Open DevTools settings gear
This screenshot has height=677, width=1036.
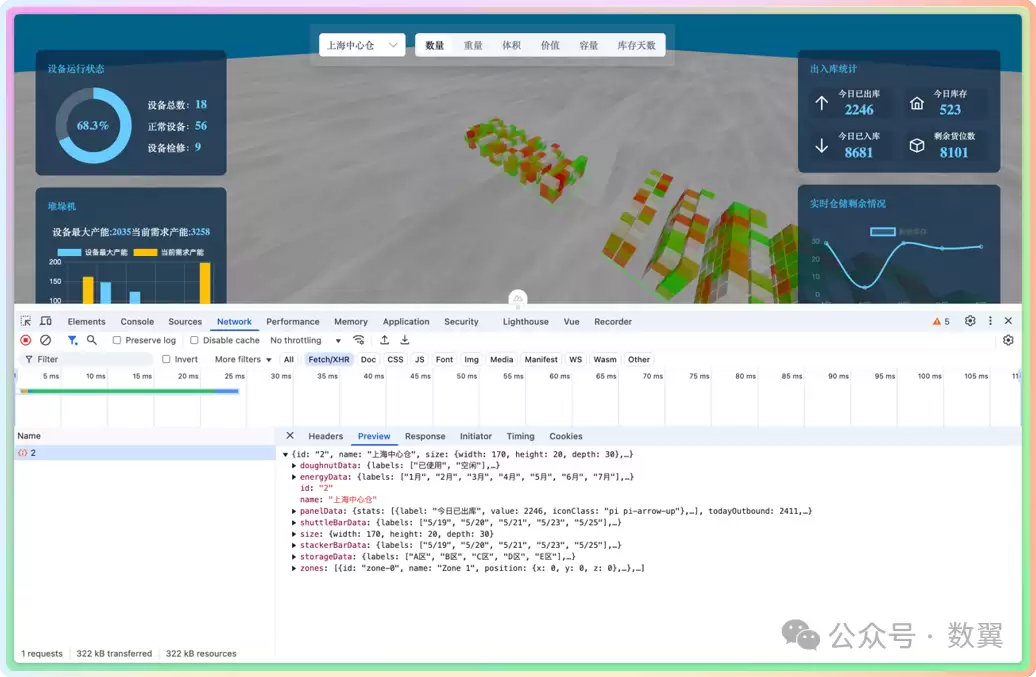coord(970,321)
